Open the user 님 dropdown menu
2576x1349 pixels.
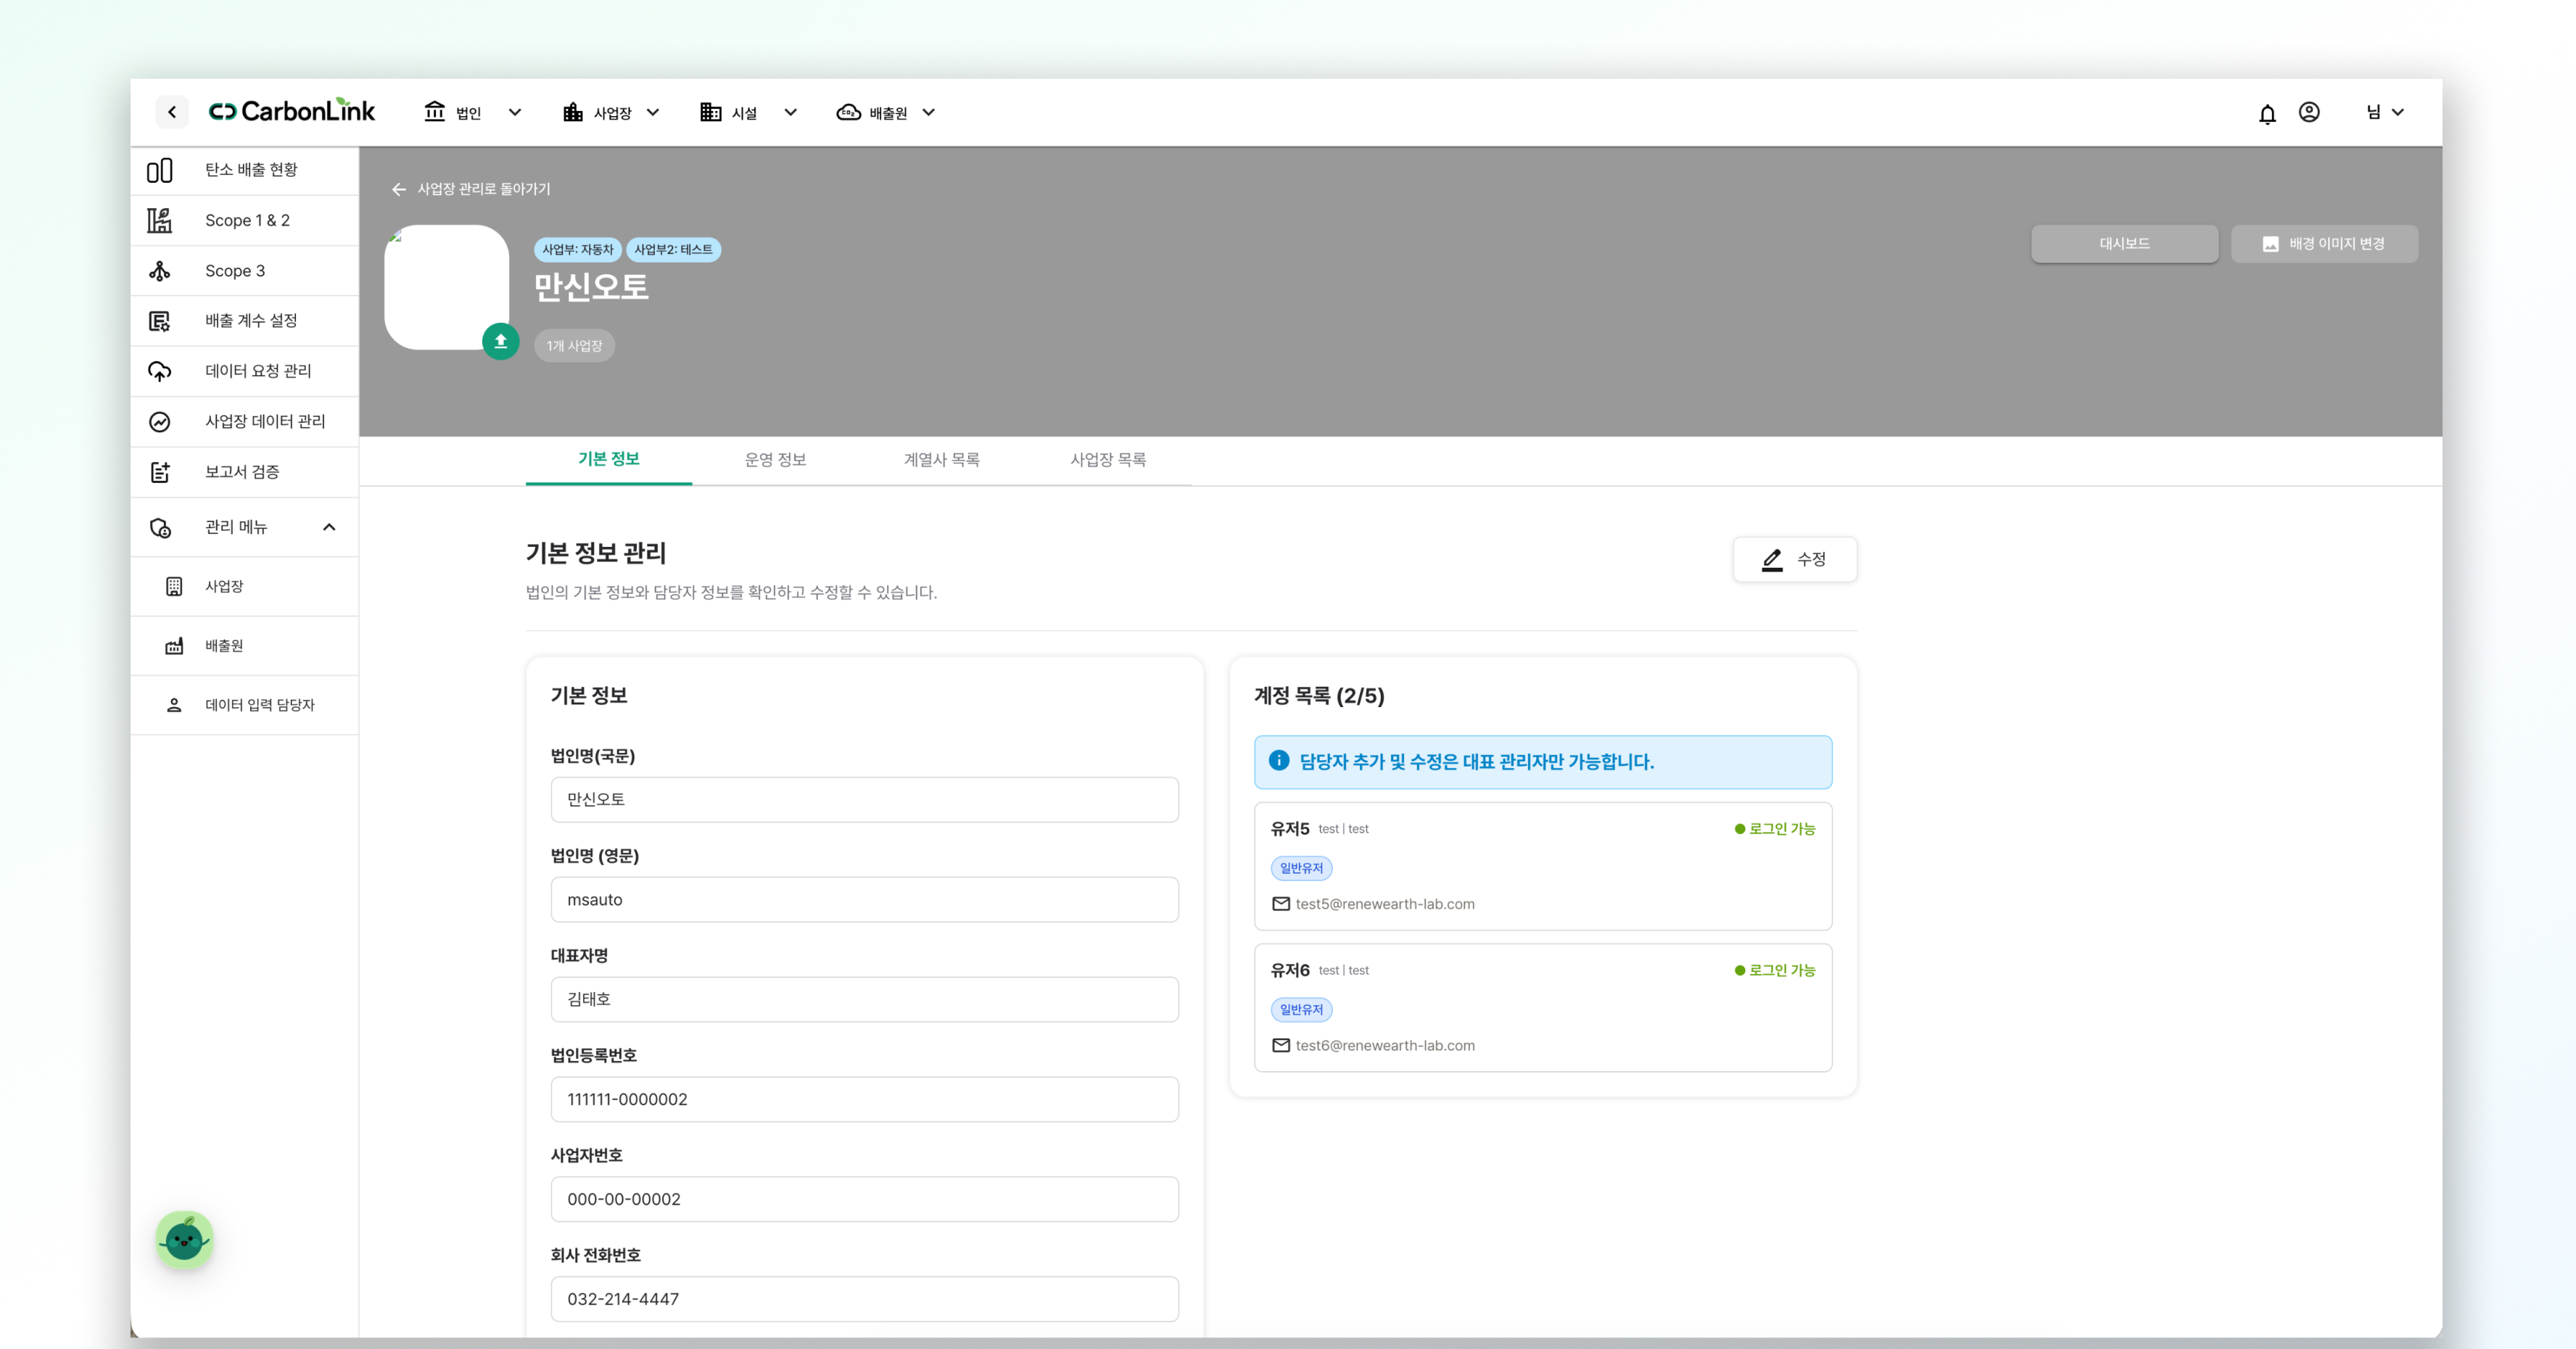(x=2385, y=112)
